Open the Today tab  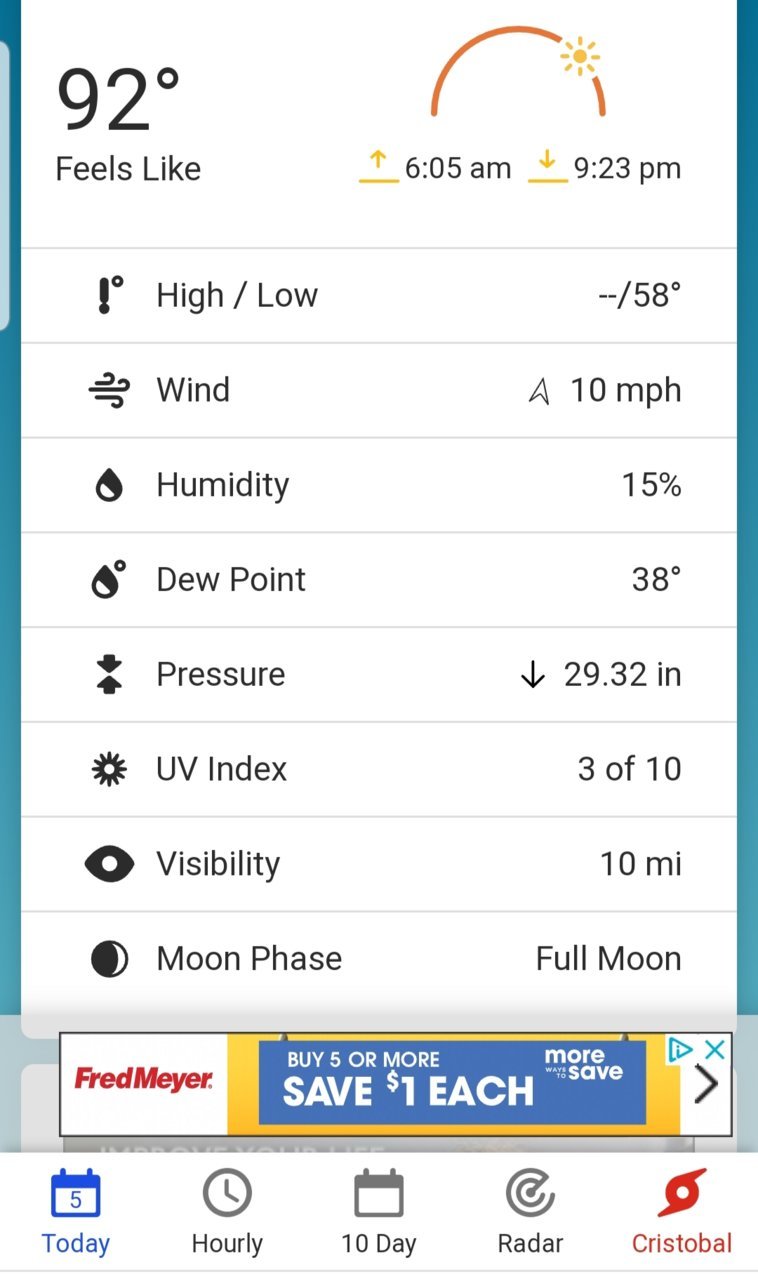pos(75,1212)
